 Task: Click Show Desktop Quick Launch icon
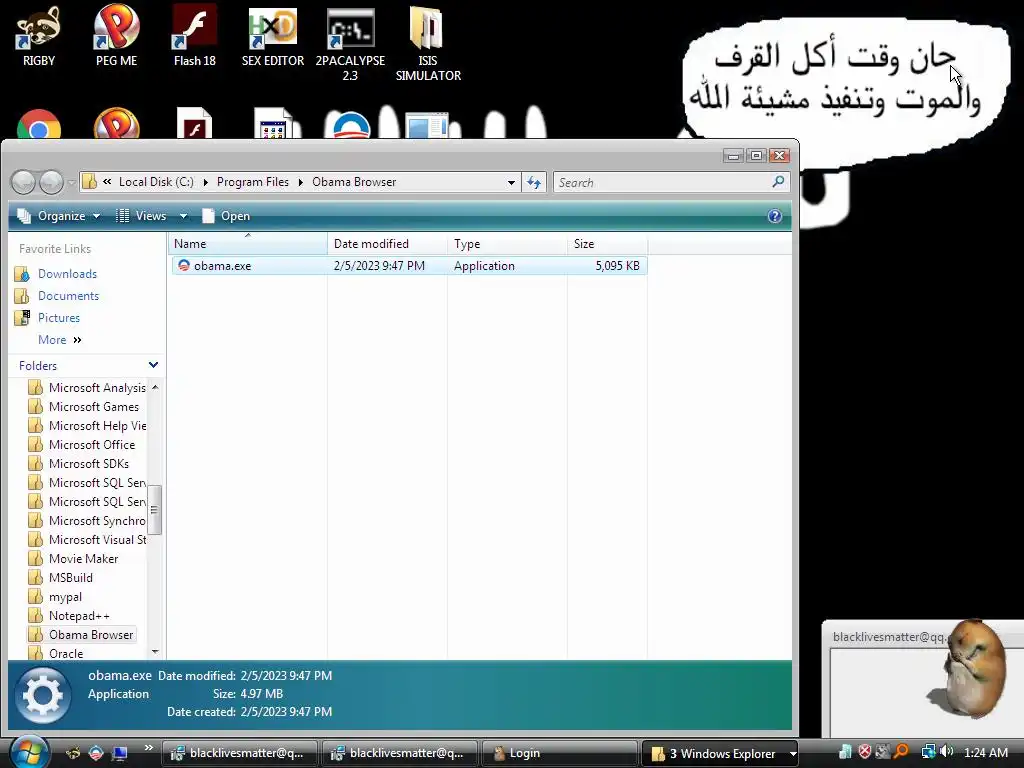[x=120, y=753]
